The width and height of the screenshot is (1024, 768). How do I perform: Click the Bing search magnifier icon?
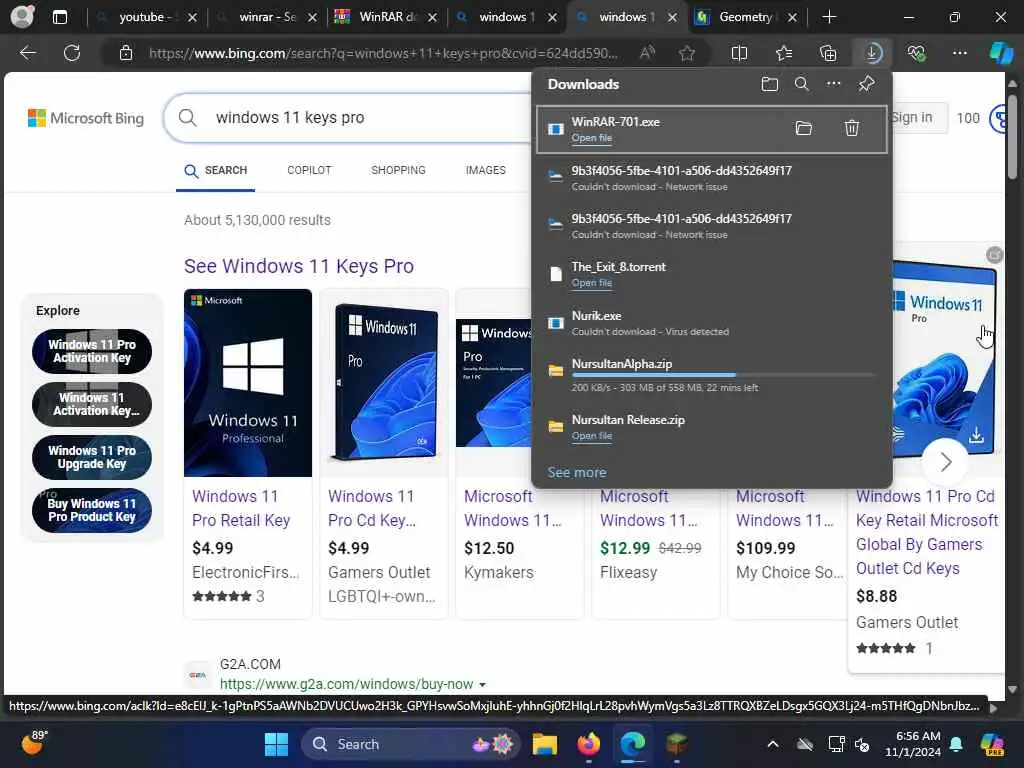point(187,118)
